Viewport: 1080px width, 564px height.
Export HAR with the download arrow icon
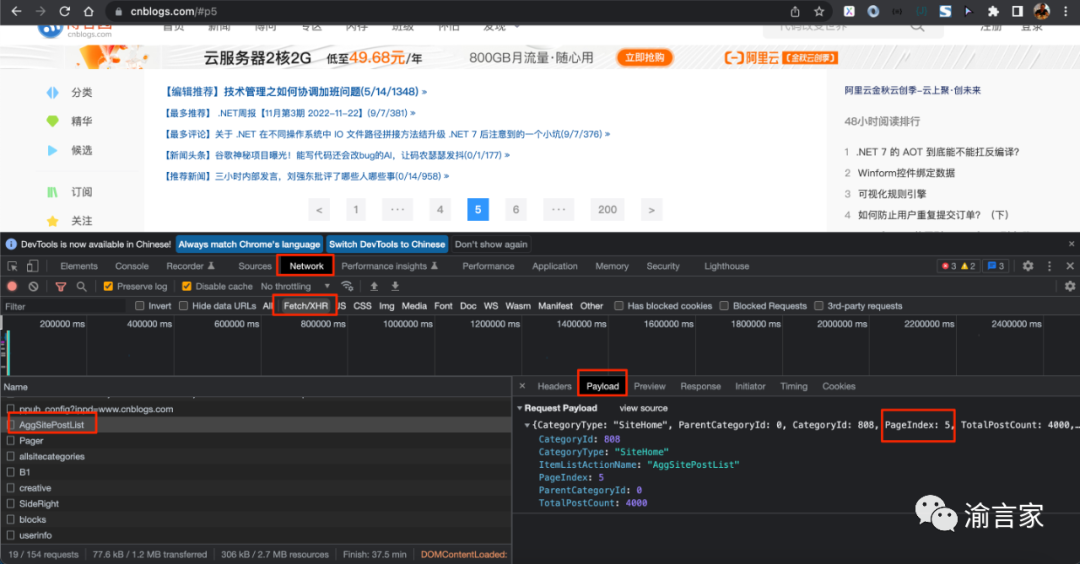tap(395, 286)
